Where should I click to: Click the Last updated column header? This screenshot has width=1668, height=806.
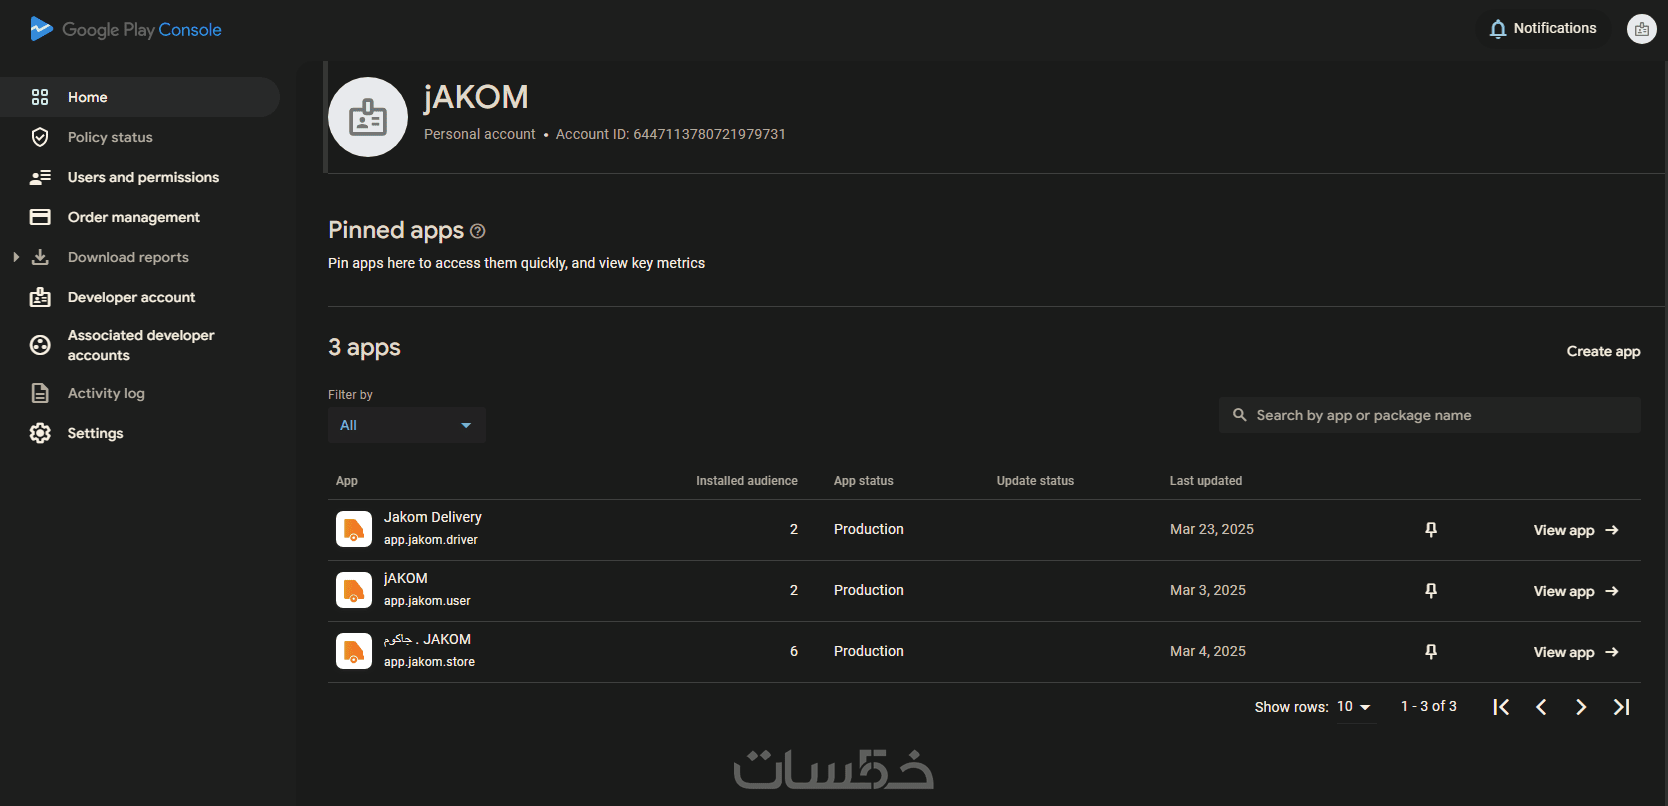(x=1206, y=481)
